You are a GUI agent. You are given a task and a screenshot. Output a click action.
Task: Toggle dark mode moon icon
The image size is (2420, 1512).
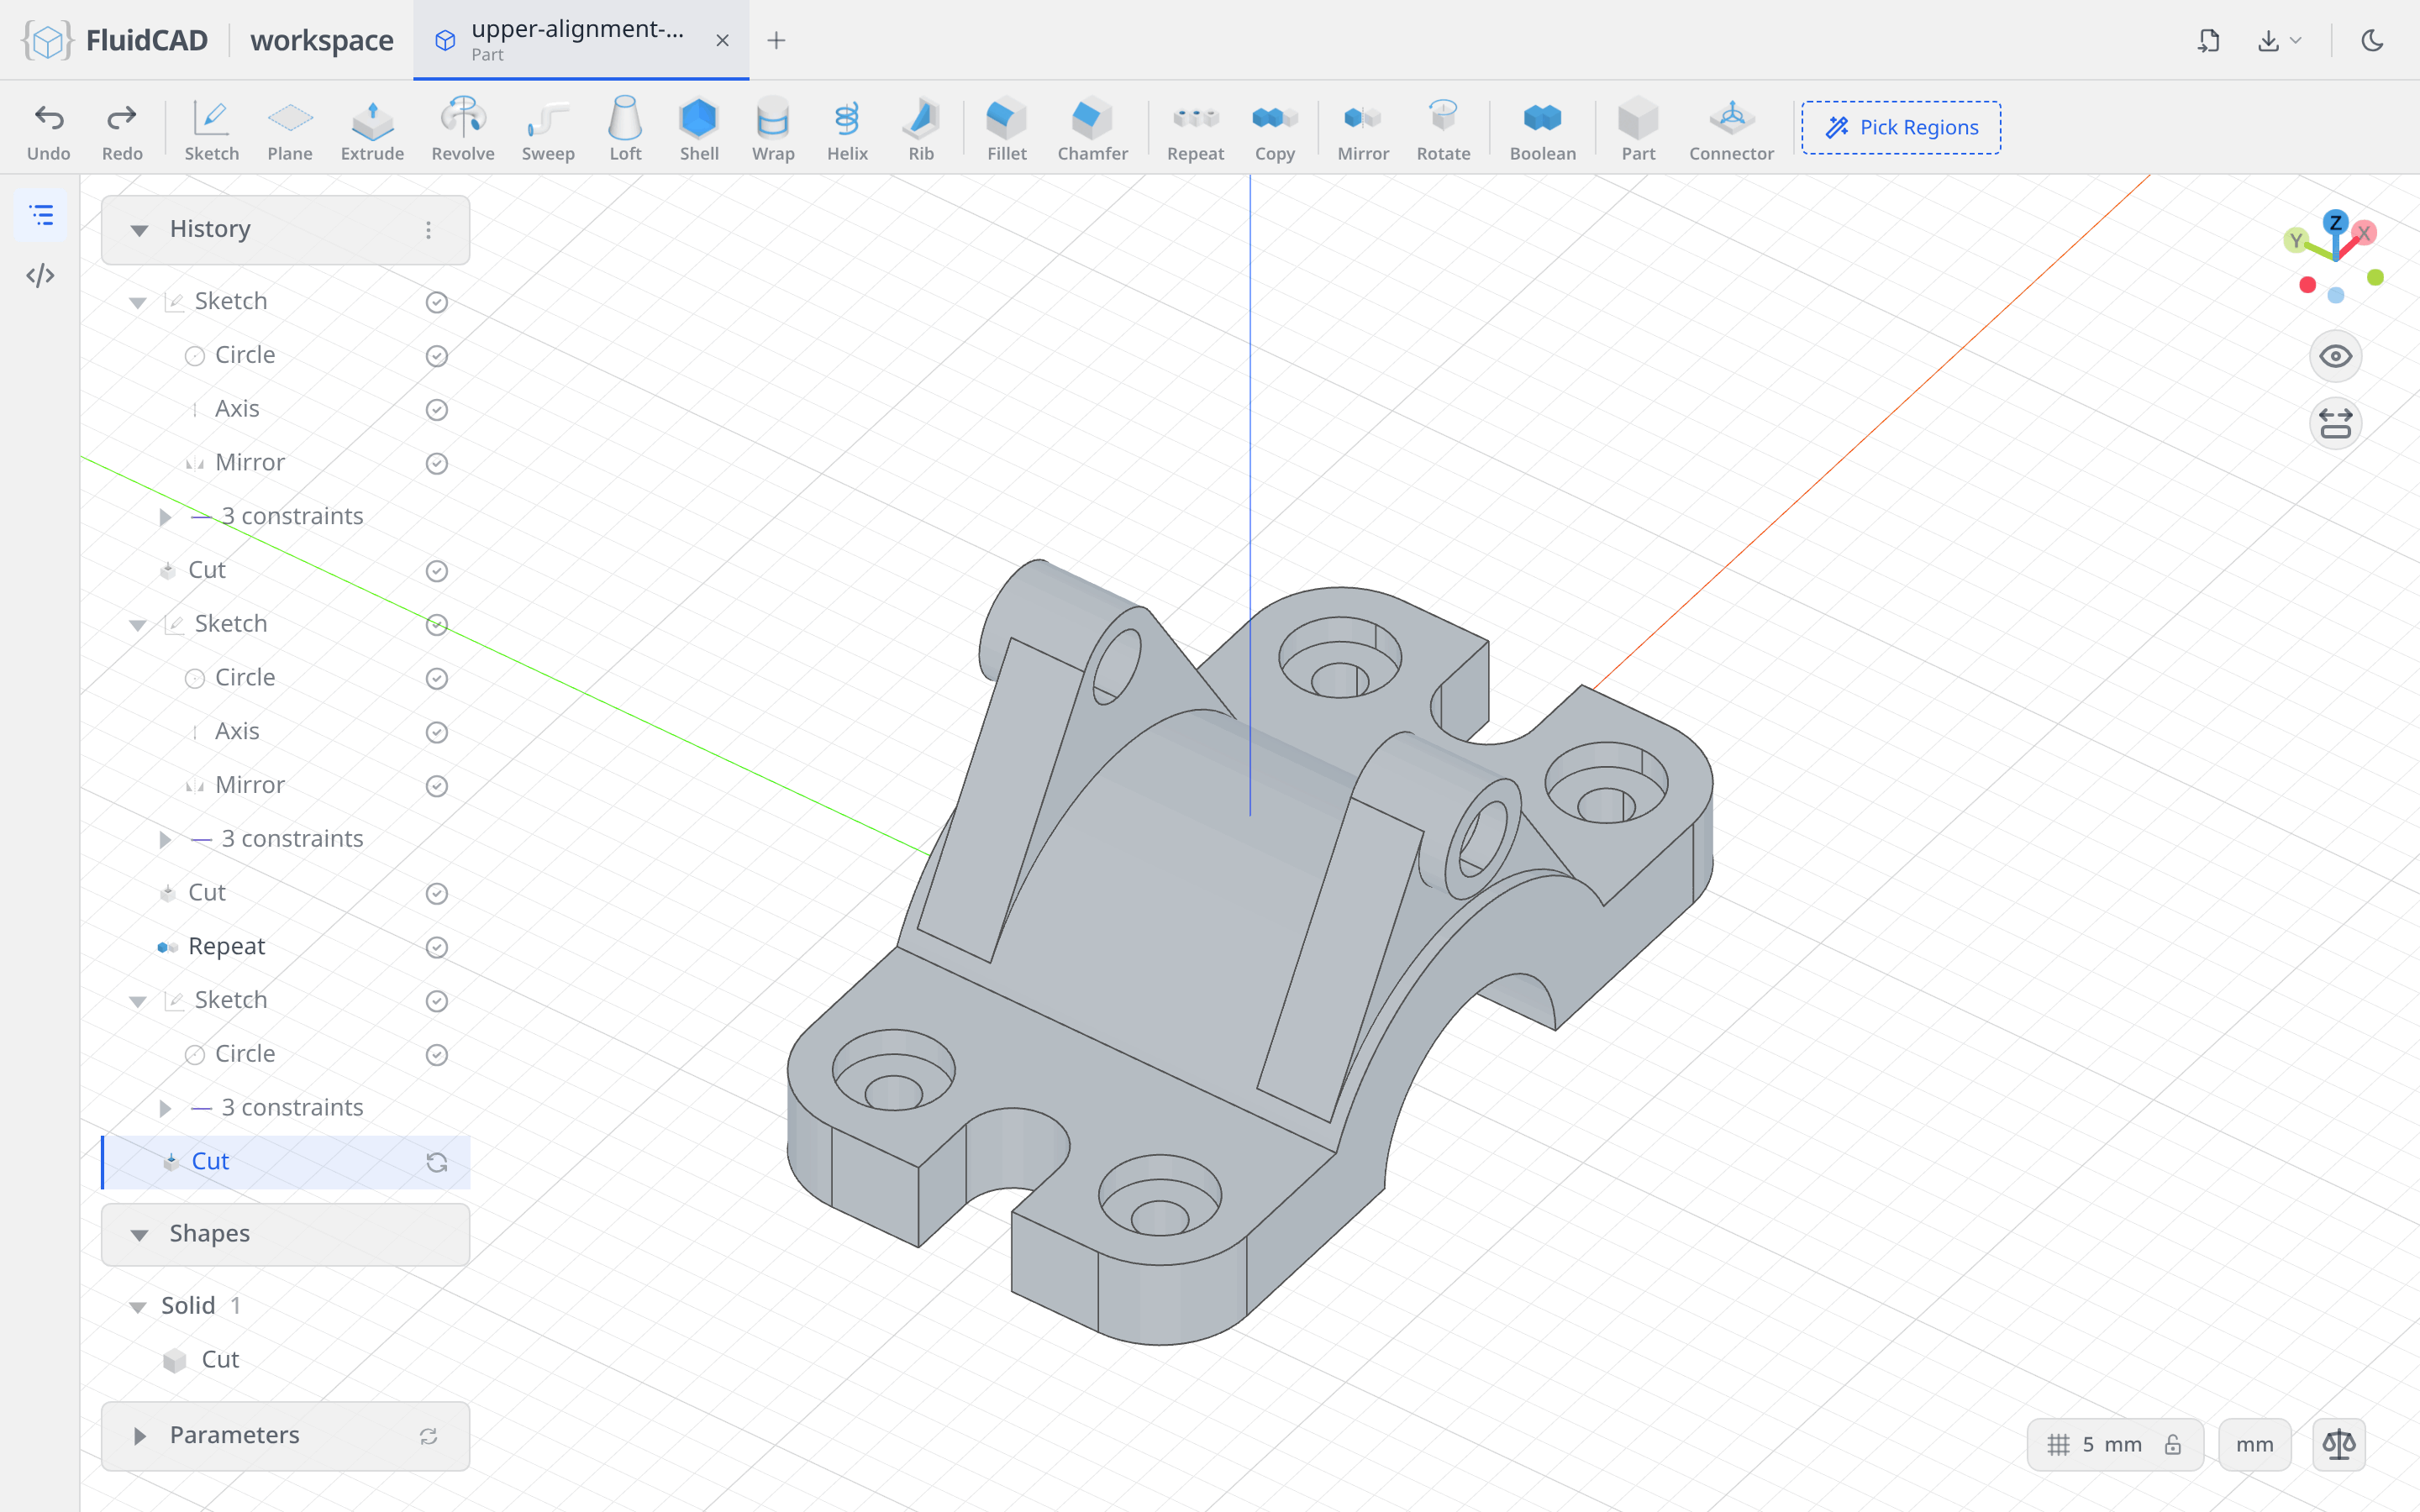pos(2372,40)
